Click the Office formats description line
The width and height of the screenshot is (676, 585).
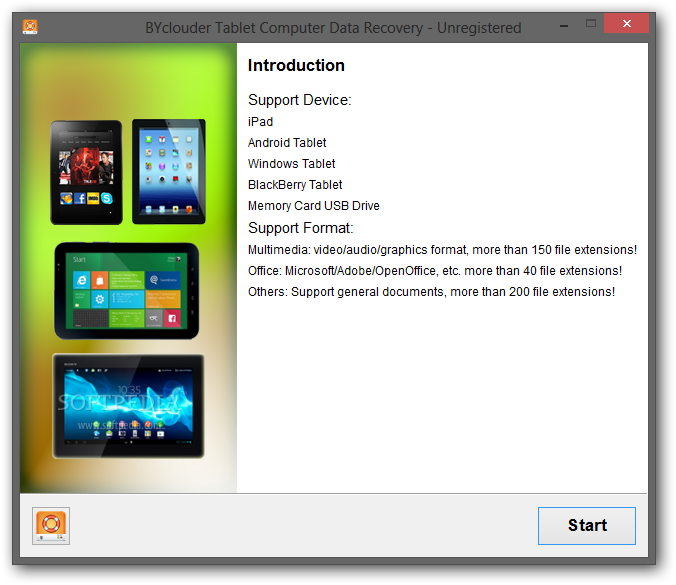pyautogui.click(x=435, y=271)
